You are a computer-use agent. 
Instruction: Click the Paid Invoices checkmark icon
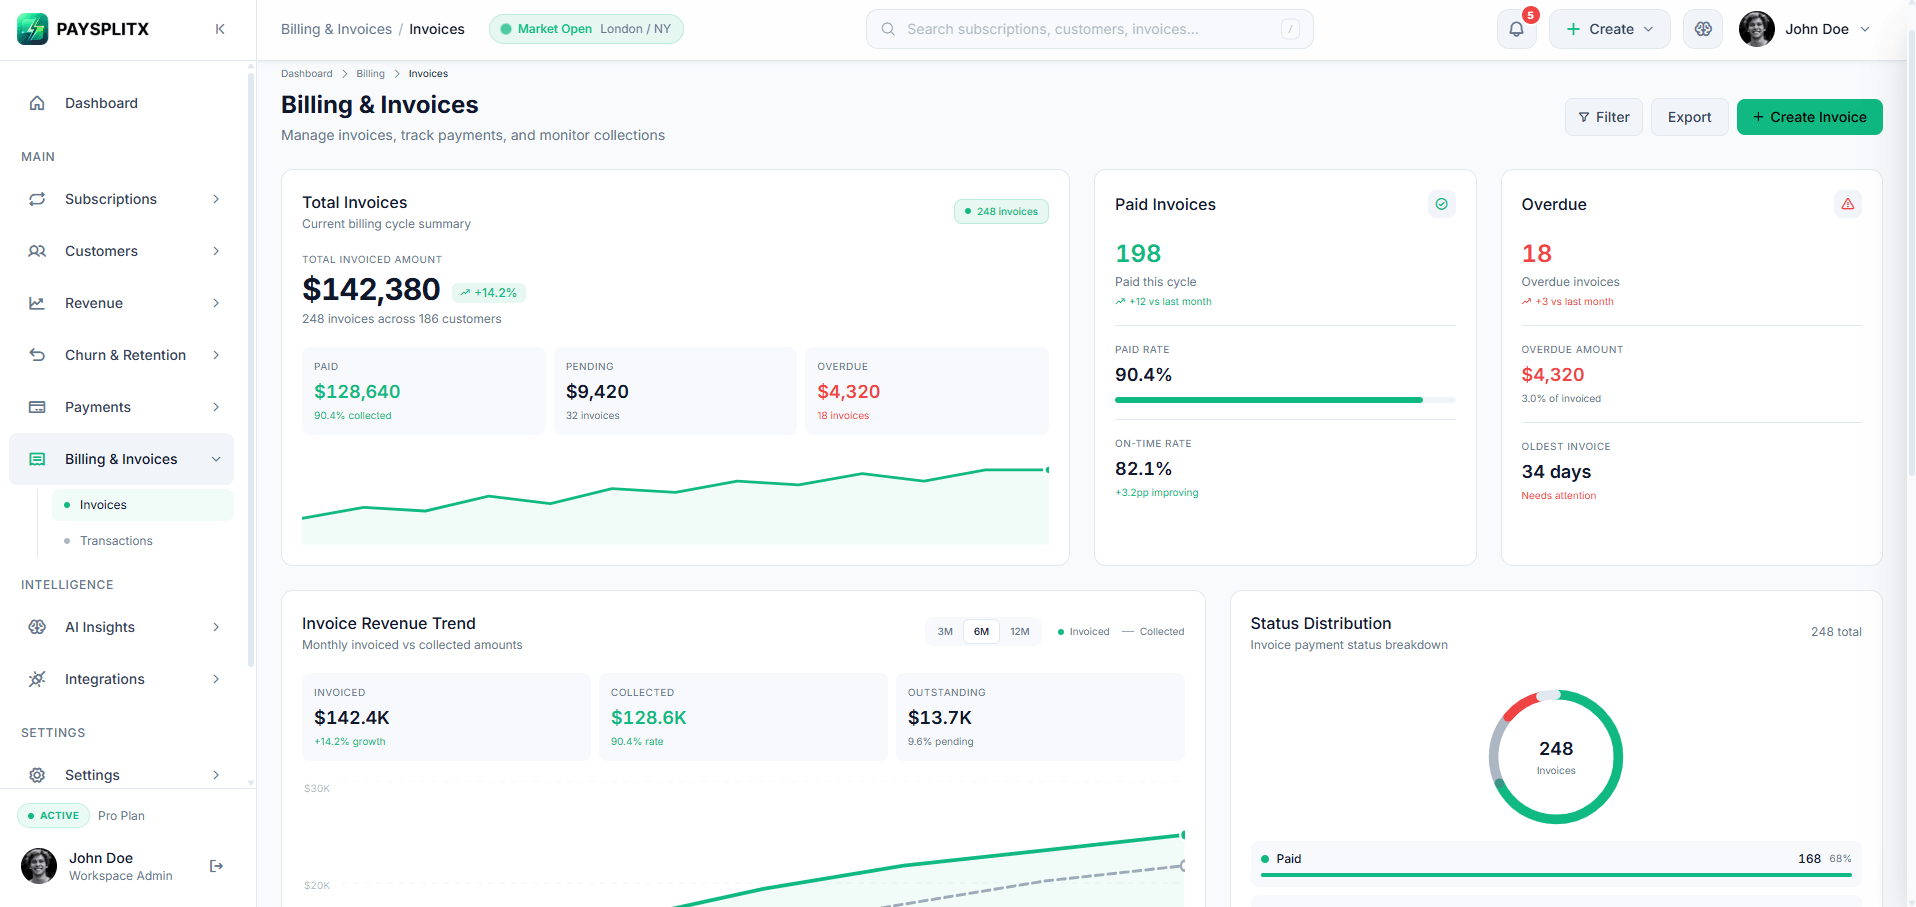(1441, 204)
